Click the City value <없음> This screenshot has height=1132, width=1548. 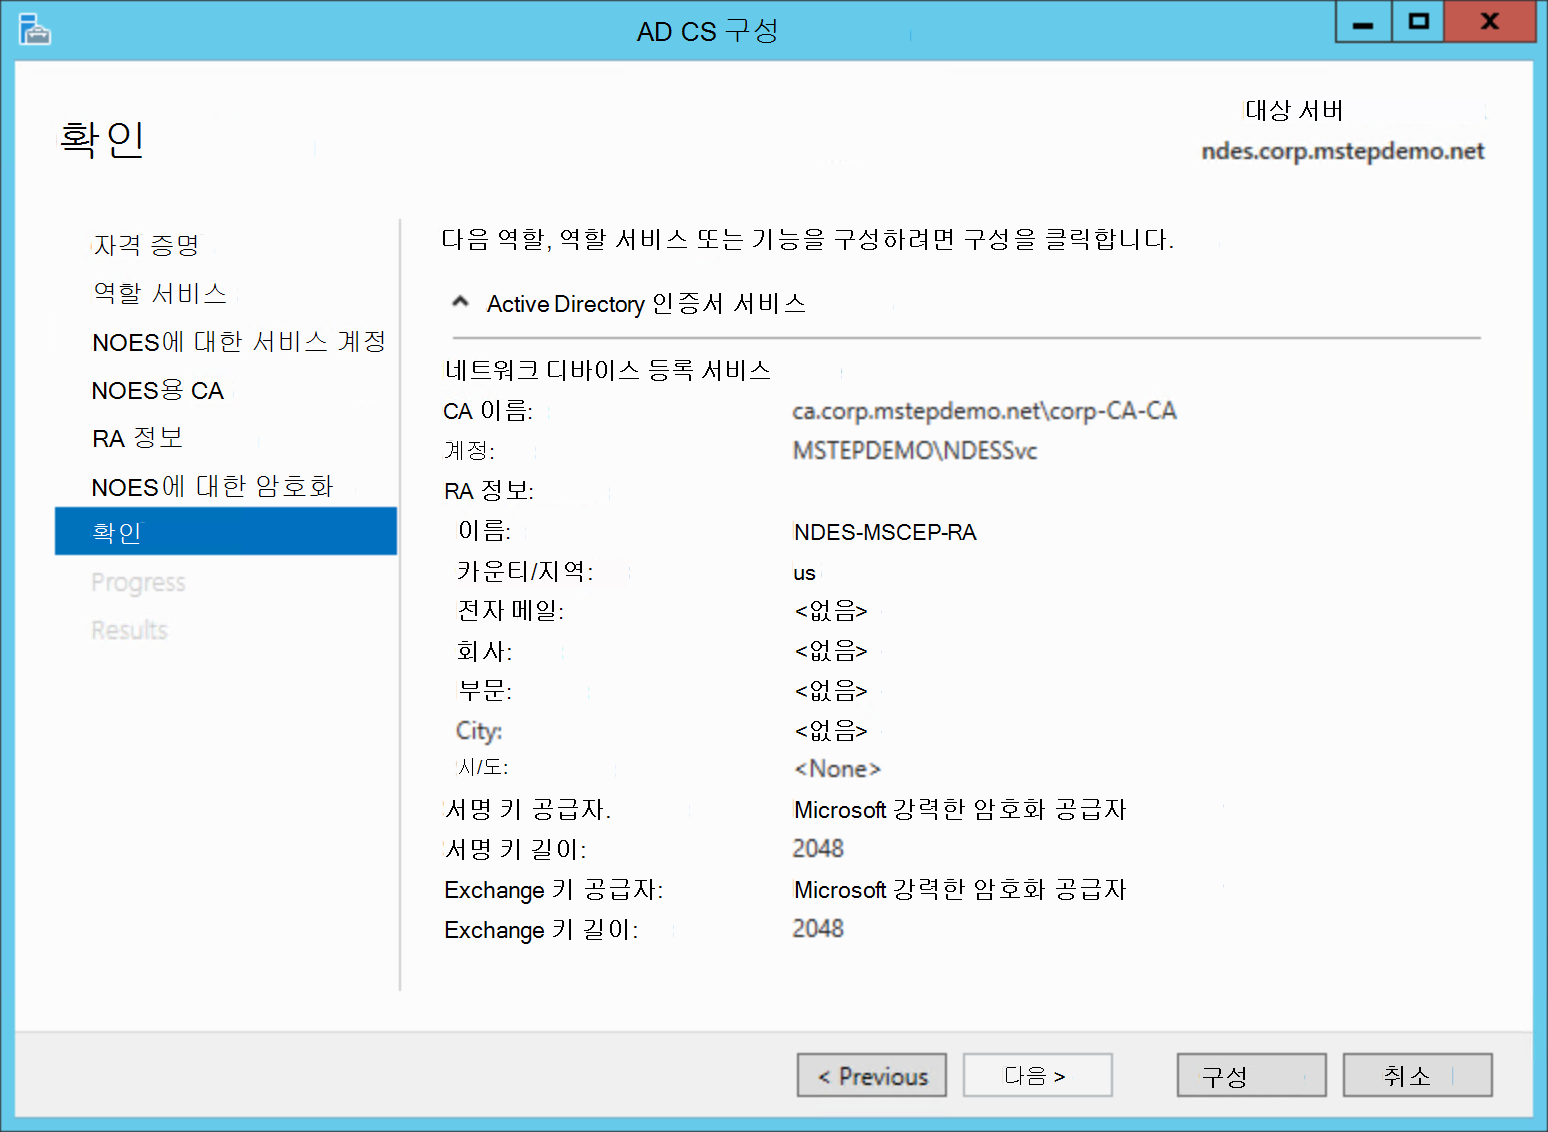[x=831, y=730]
